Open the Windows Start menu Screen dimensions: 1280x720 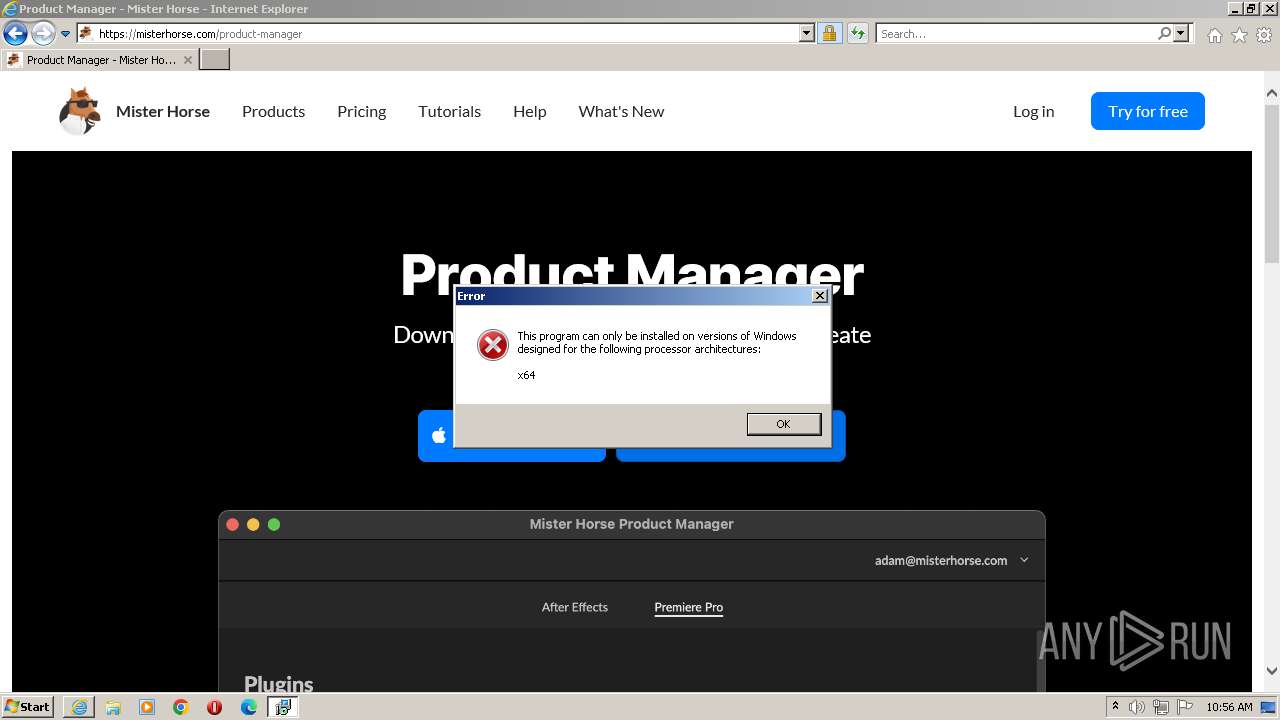pos(28,707)
